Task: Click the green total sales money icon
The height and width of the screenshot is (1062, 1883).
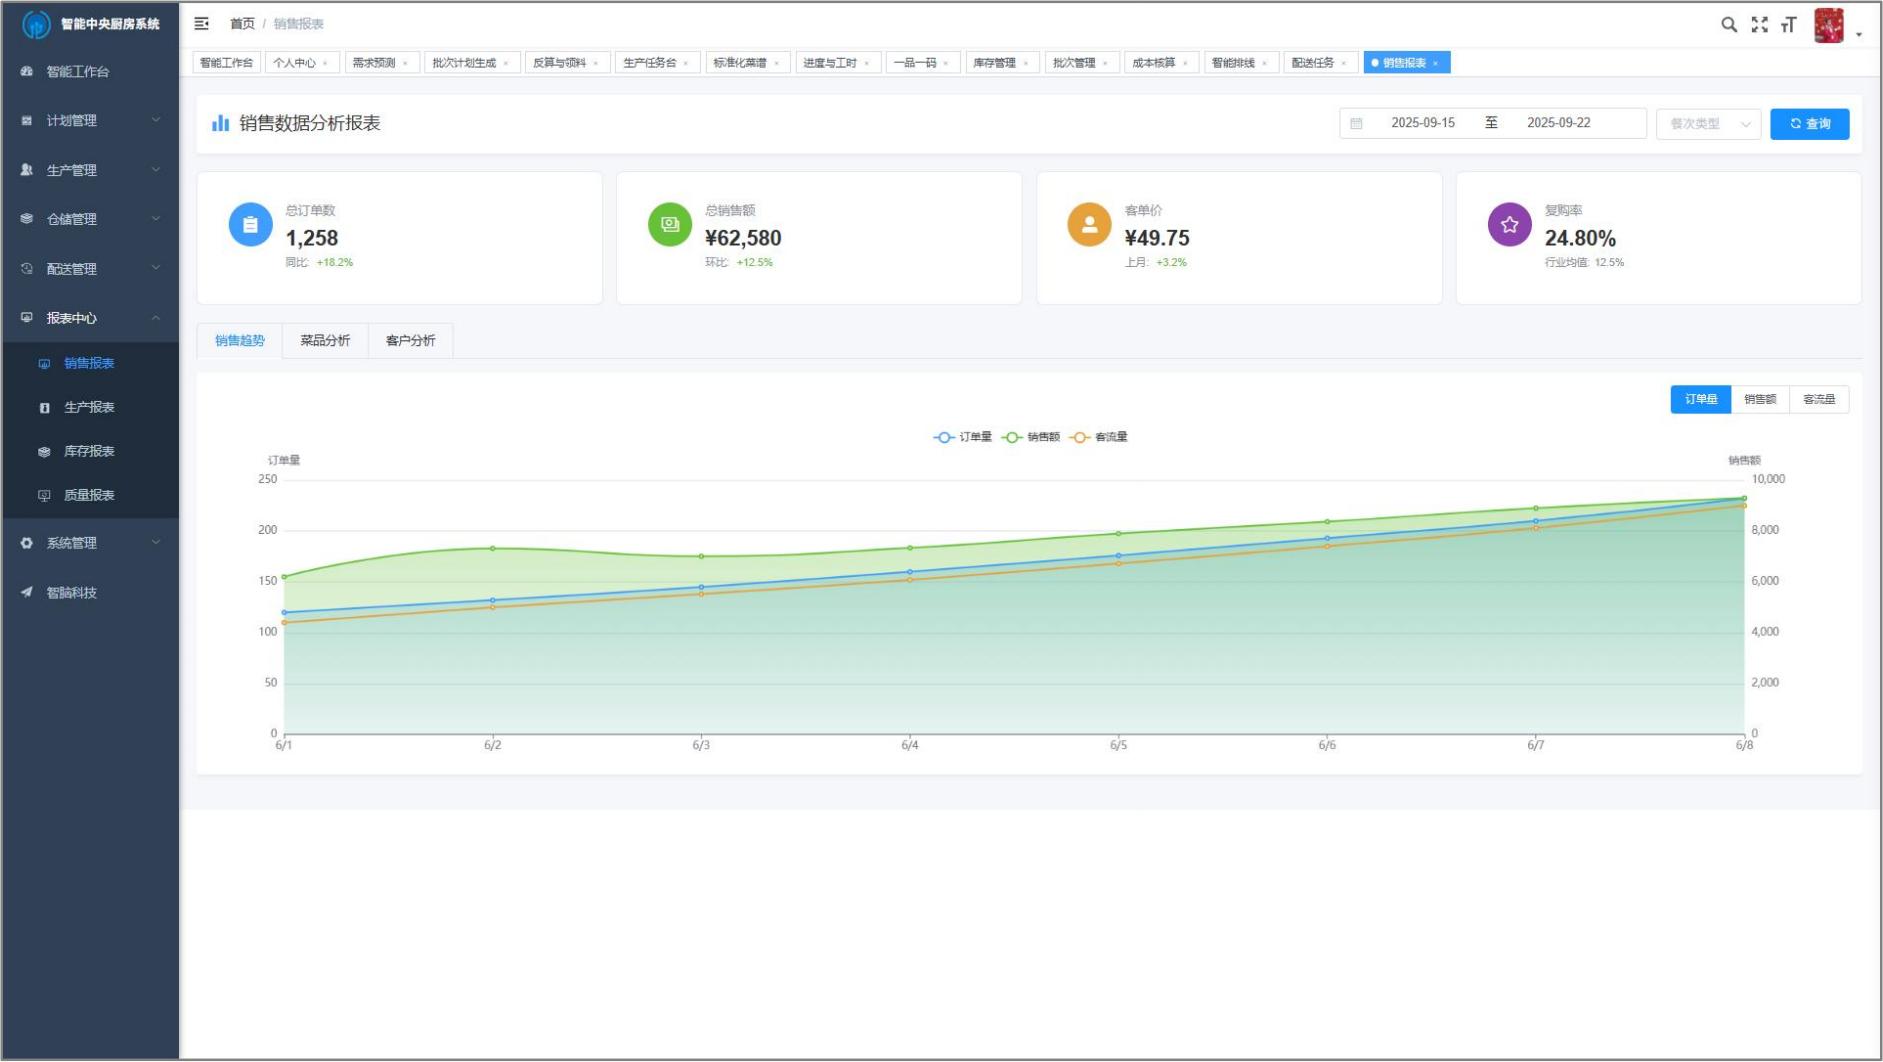Action: 670,225
